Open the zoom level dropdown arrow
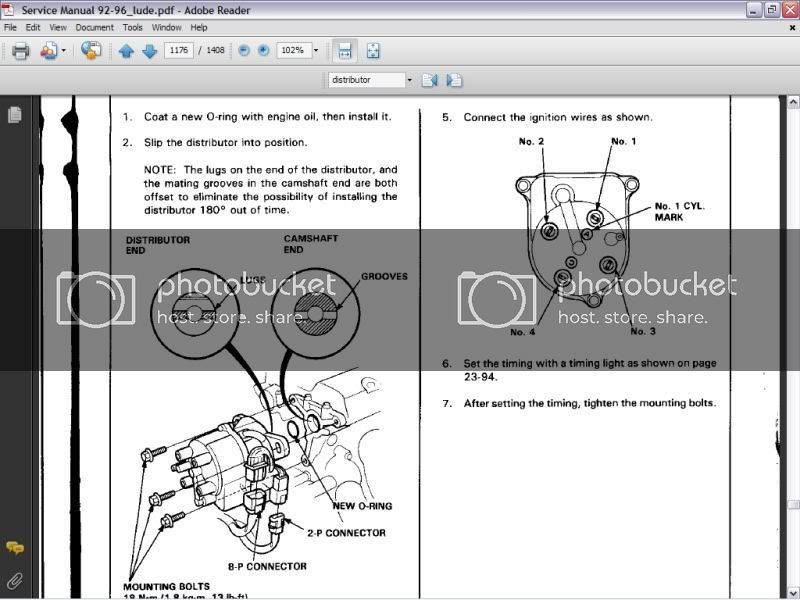The image size is (800, 600). pos(316,50)
